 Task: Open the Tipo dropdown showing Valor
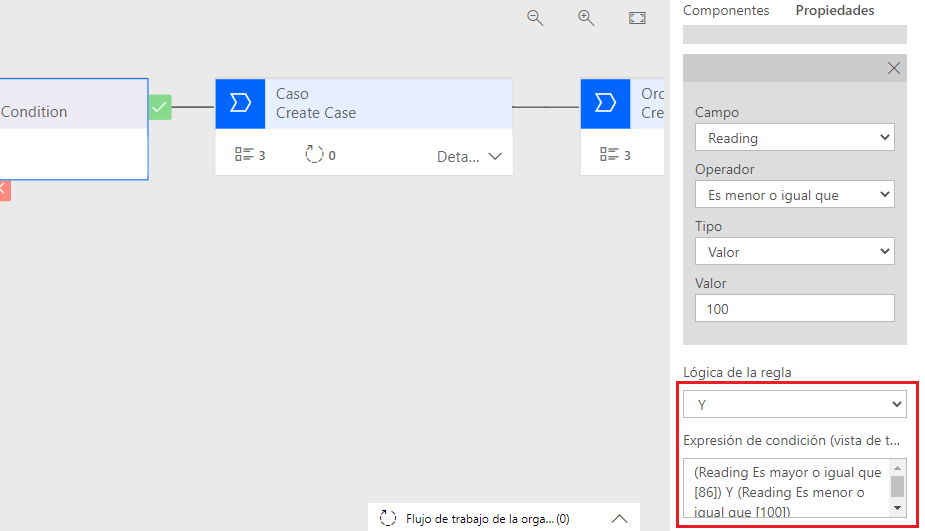coord(795,252)
